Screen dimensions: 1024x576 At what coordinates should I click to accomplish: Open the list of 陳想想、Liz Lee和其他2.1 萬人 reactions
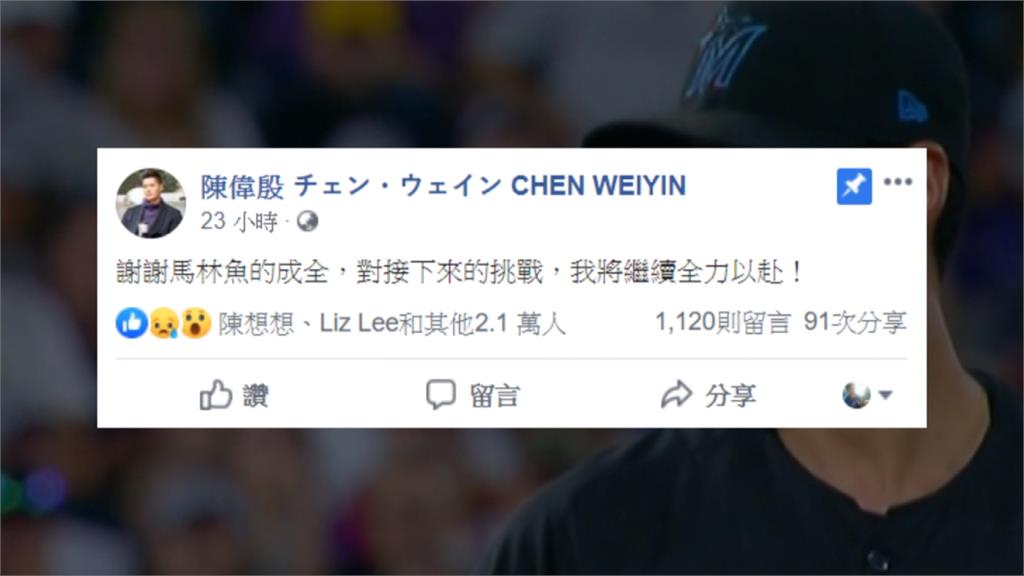[x=392, y=323]
